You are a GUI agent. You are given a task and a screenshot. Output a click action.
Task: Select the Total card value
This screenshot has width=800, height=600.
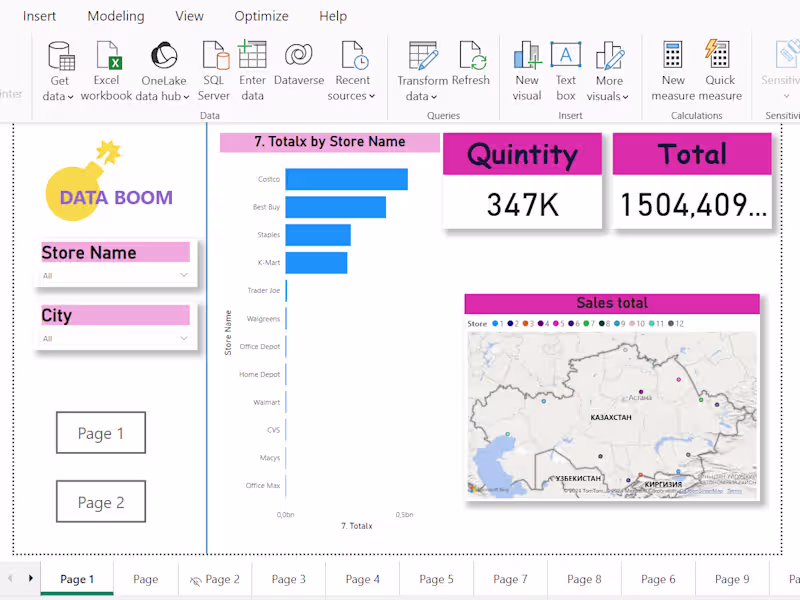[693, 205]
